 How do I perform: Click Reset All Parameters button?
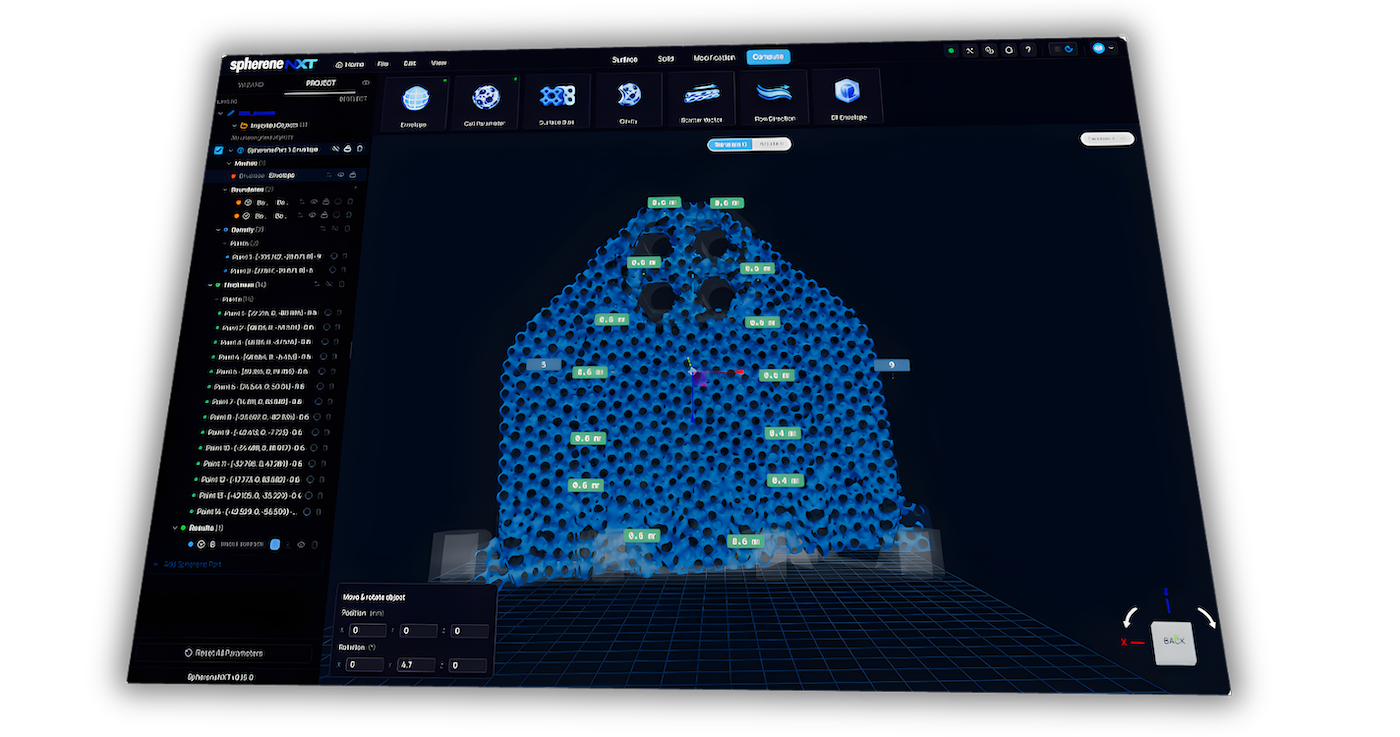click(x=224, y=653)
